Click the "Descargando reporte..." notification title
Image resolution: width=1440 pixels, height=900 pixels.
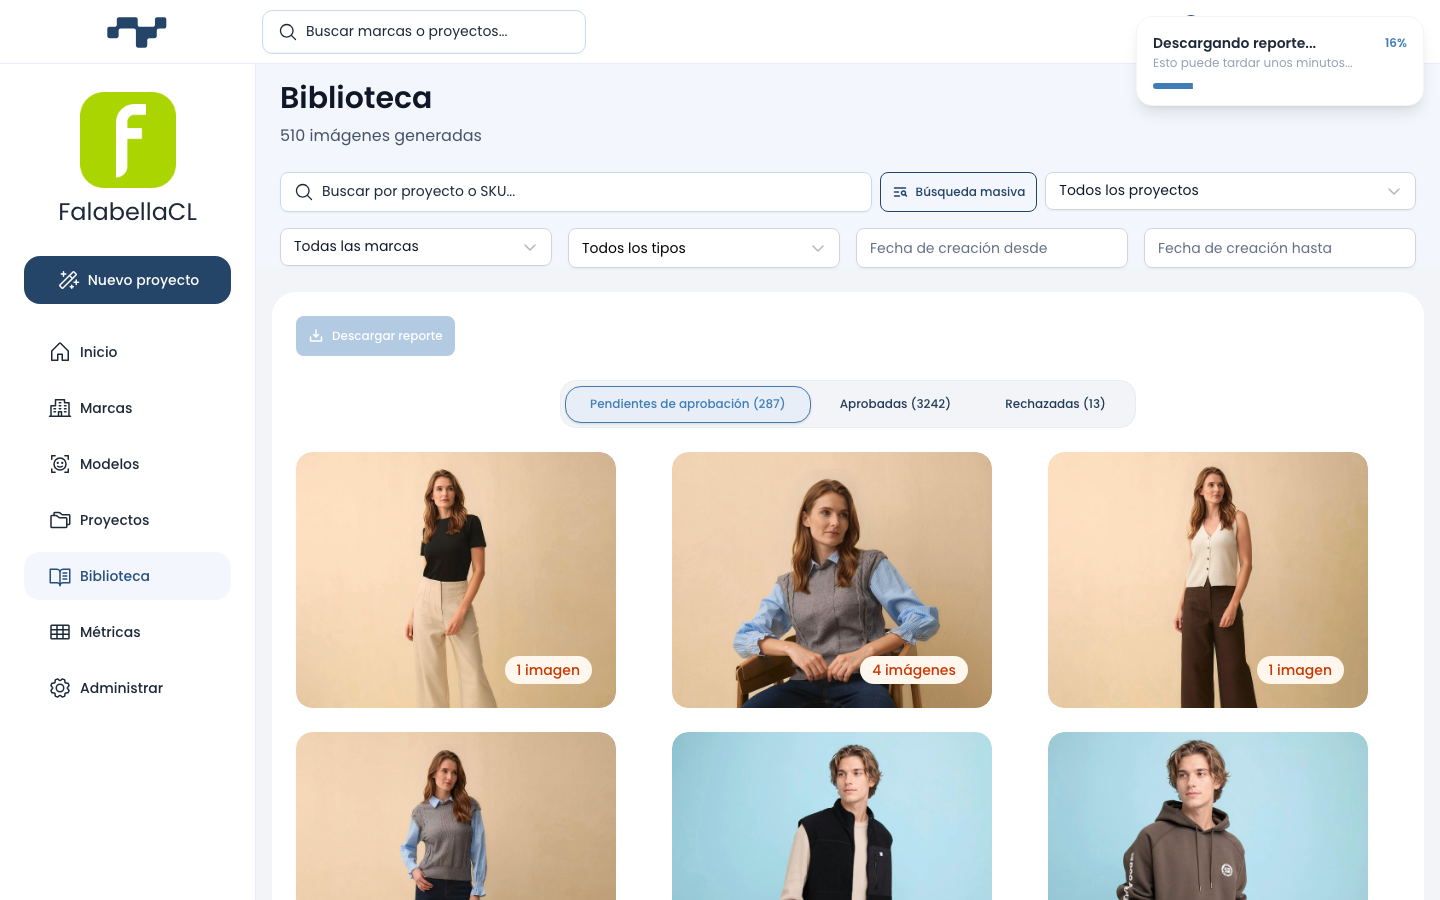(1234, 43)
